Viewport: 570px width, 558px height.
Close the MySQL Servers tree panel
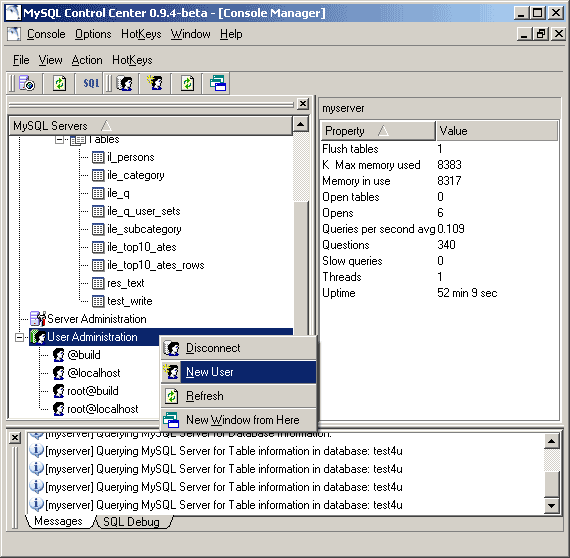[x=303, y=104]
